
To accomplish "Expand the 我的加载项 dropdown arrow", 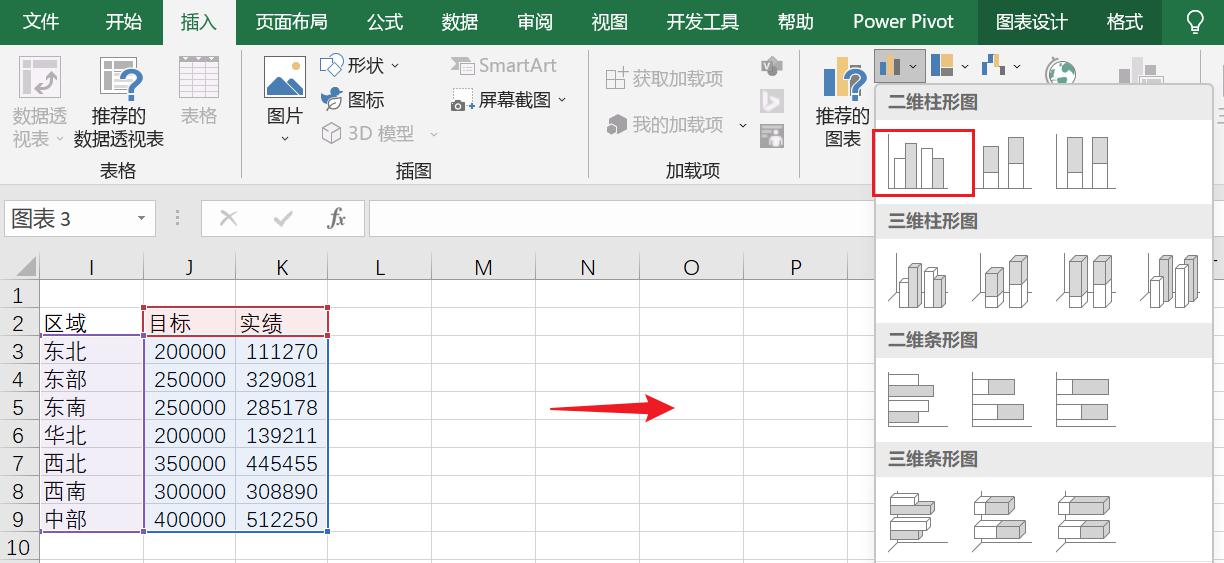I will [742, 125].
